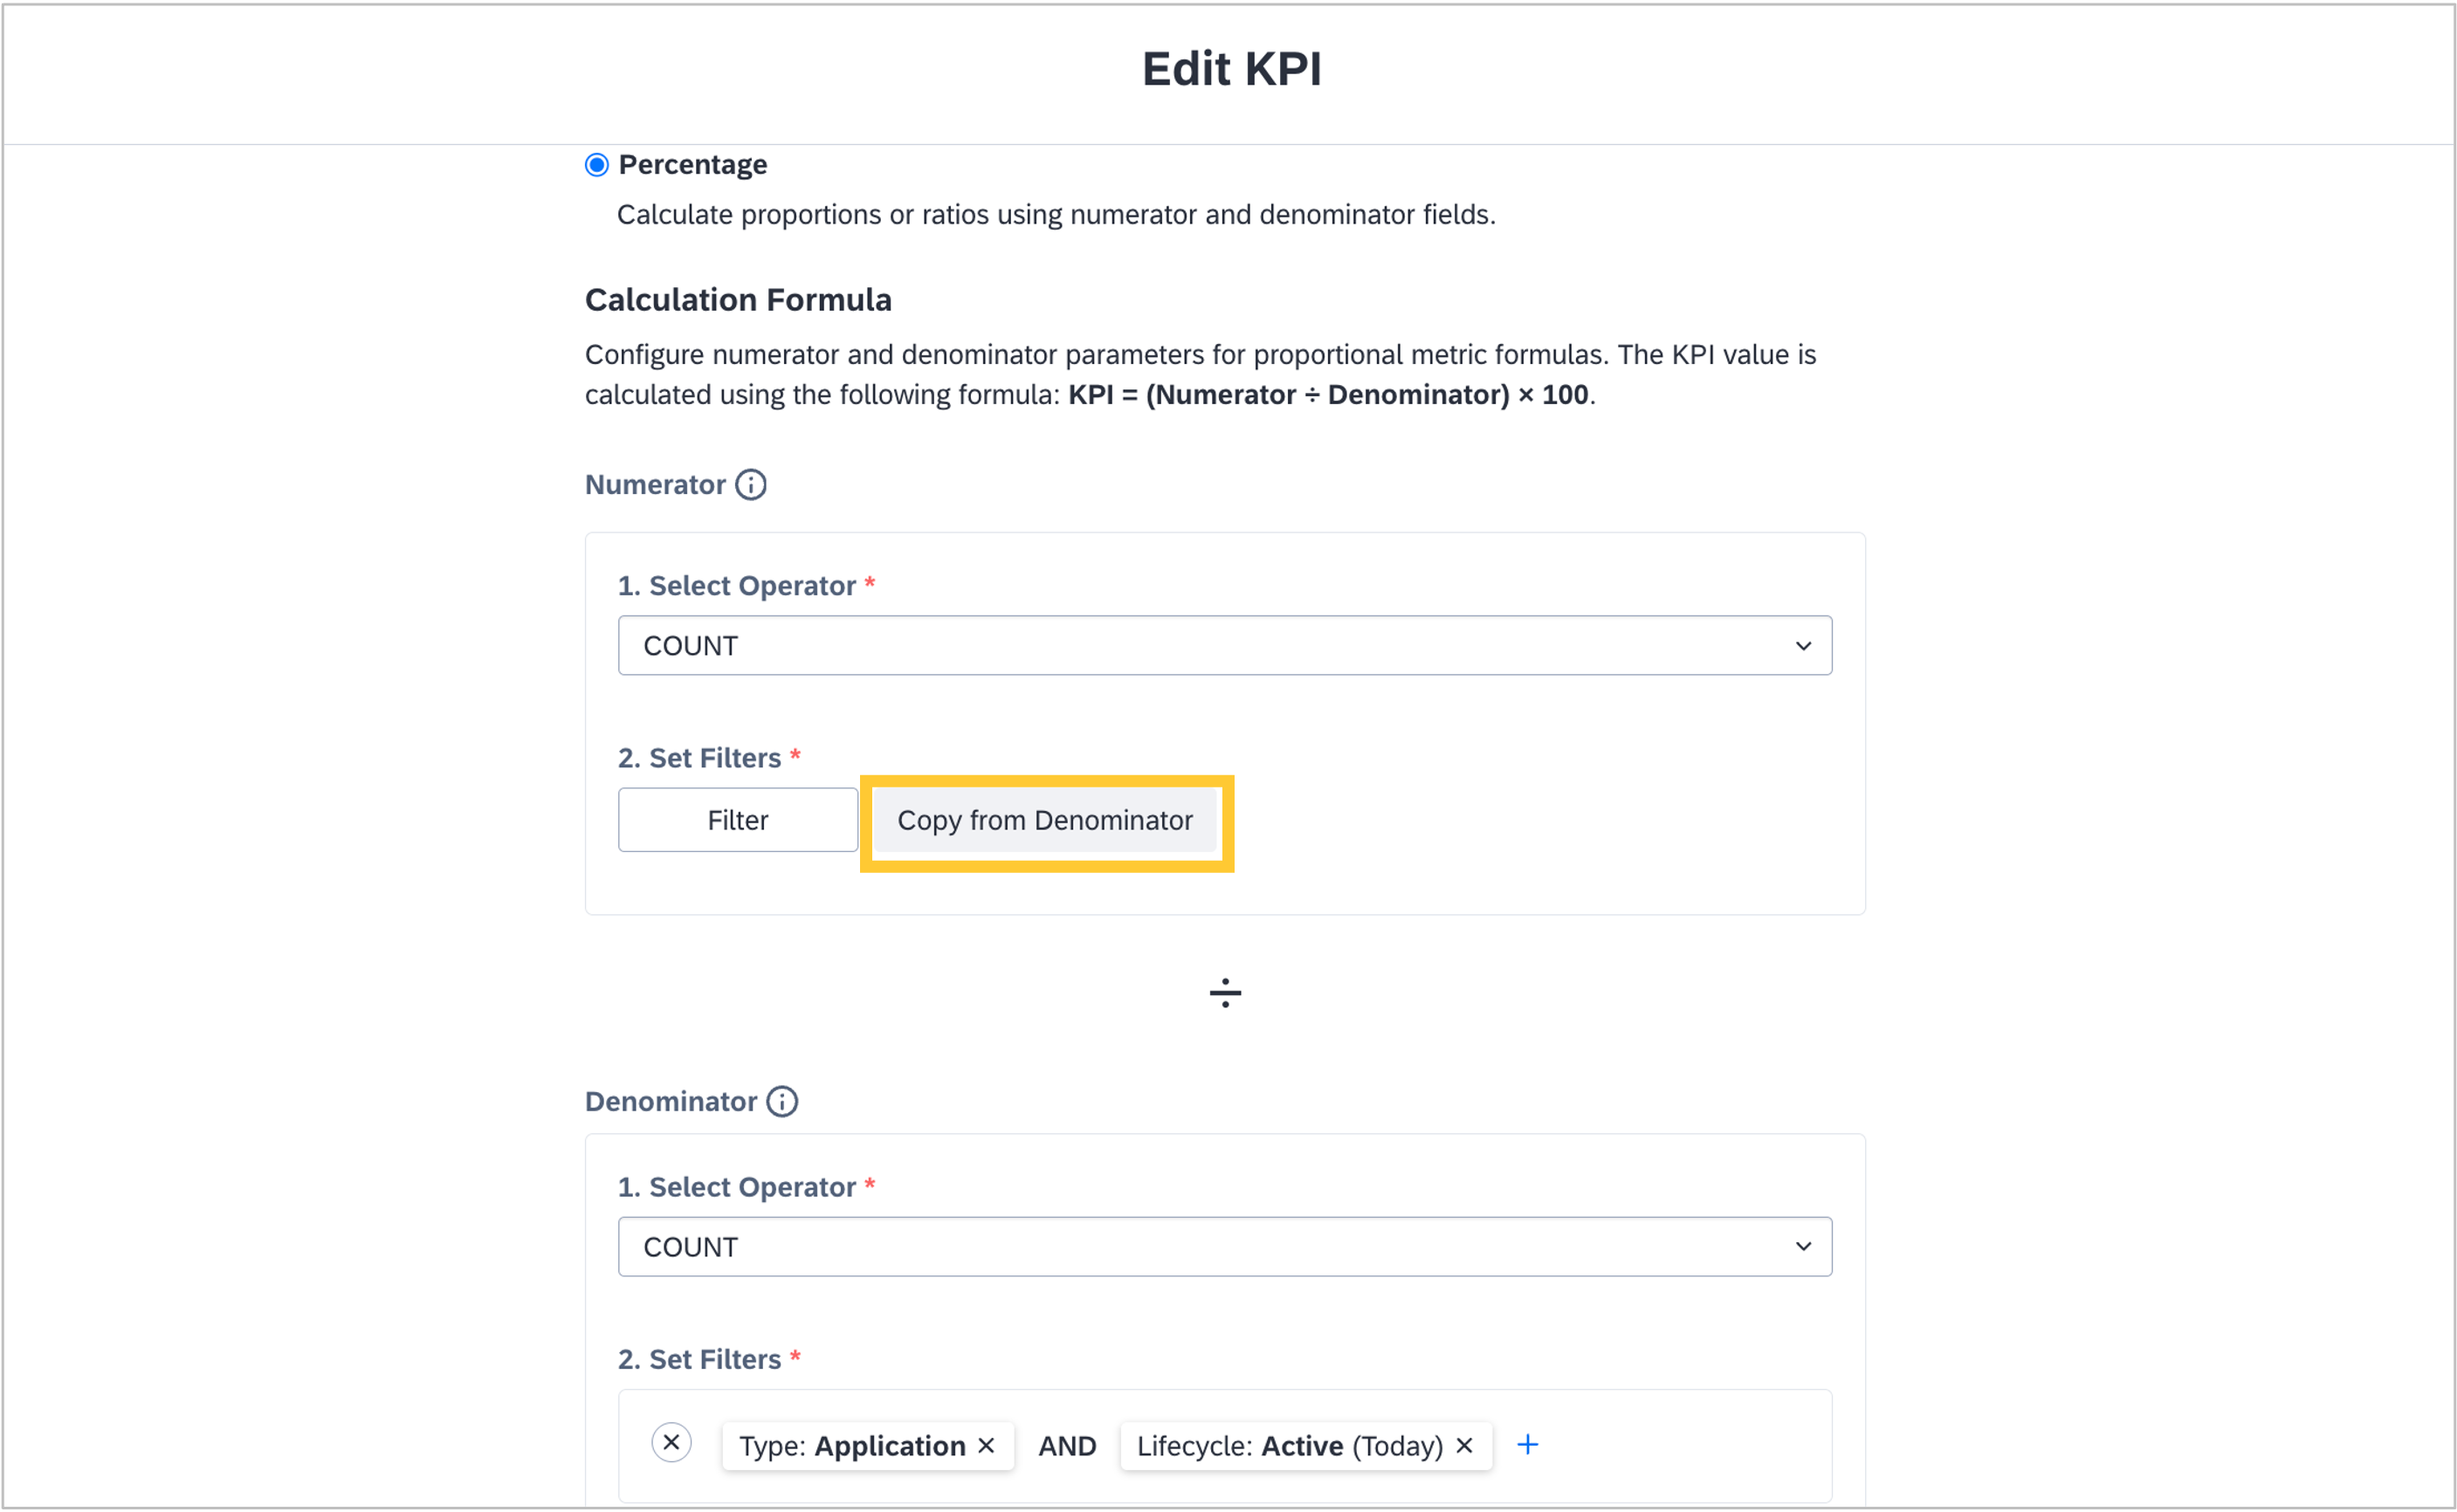Add another denominator filter with plus icon
The width and height of the screenshot is (2457, 1512).
[x=1527, y=1445]
